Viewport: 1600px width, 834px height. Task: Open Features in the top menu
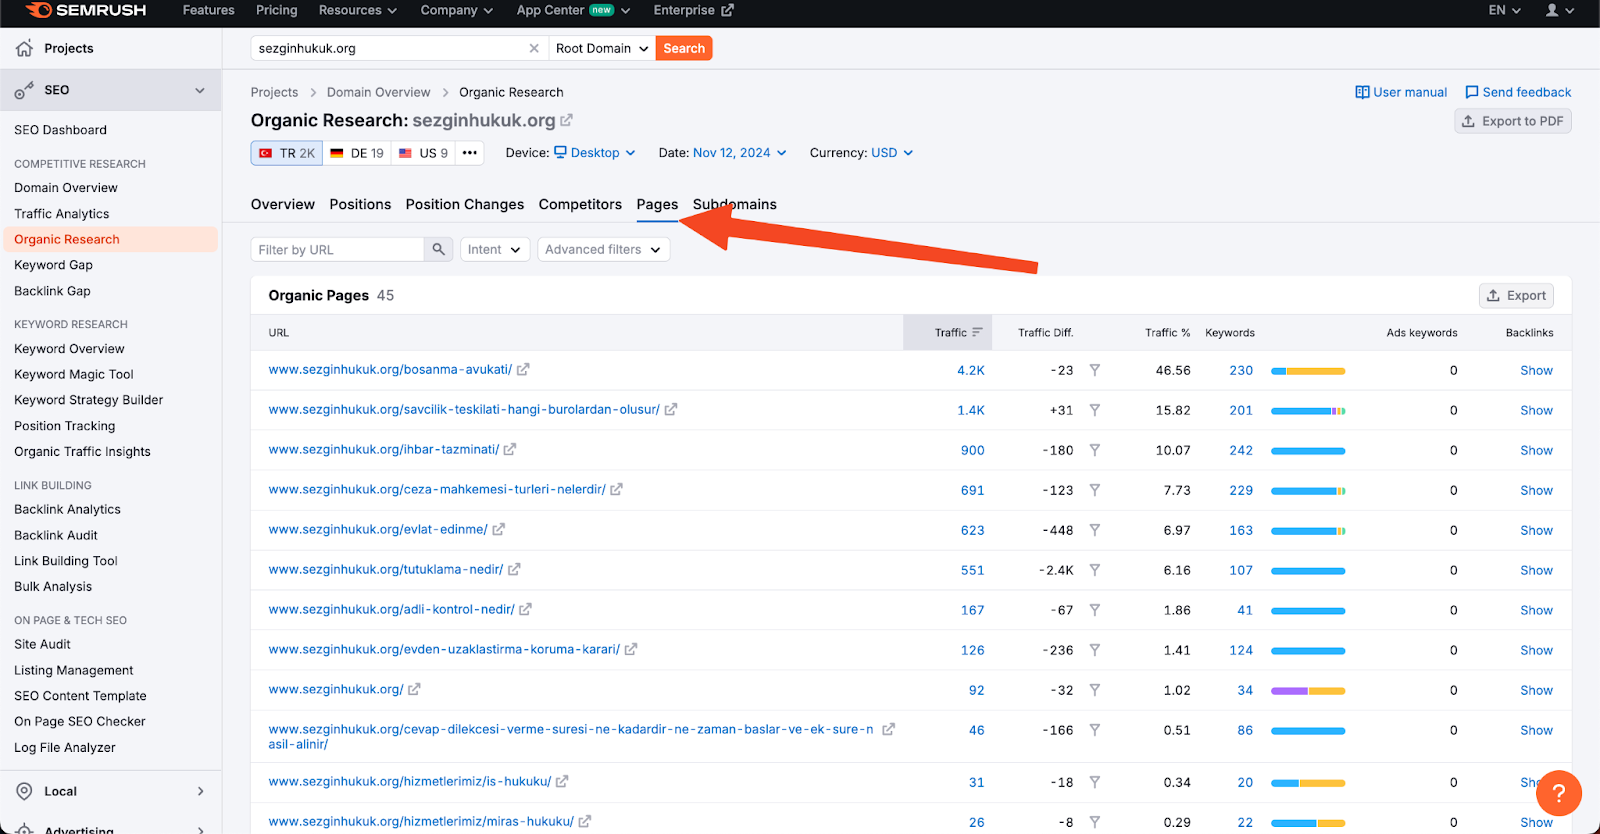209,10
